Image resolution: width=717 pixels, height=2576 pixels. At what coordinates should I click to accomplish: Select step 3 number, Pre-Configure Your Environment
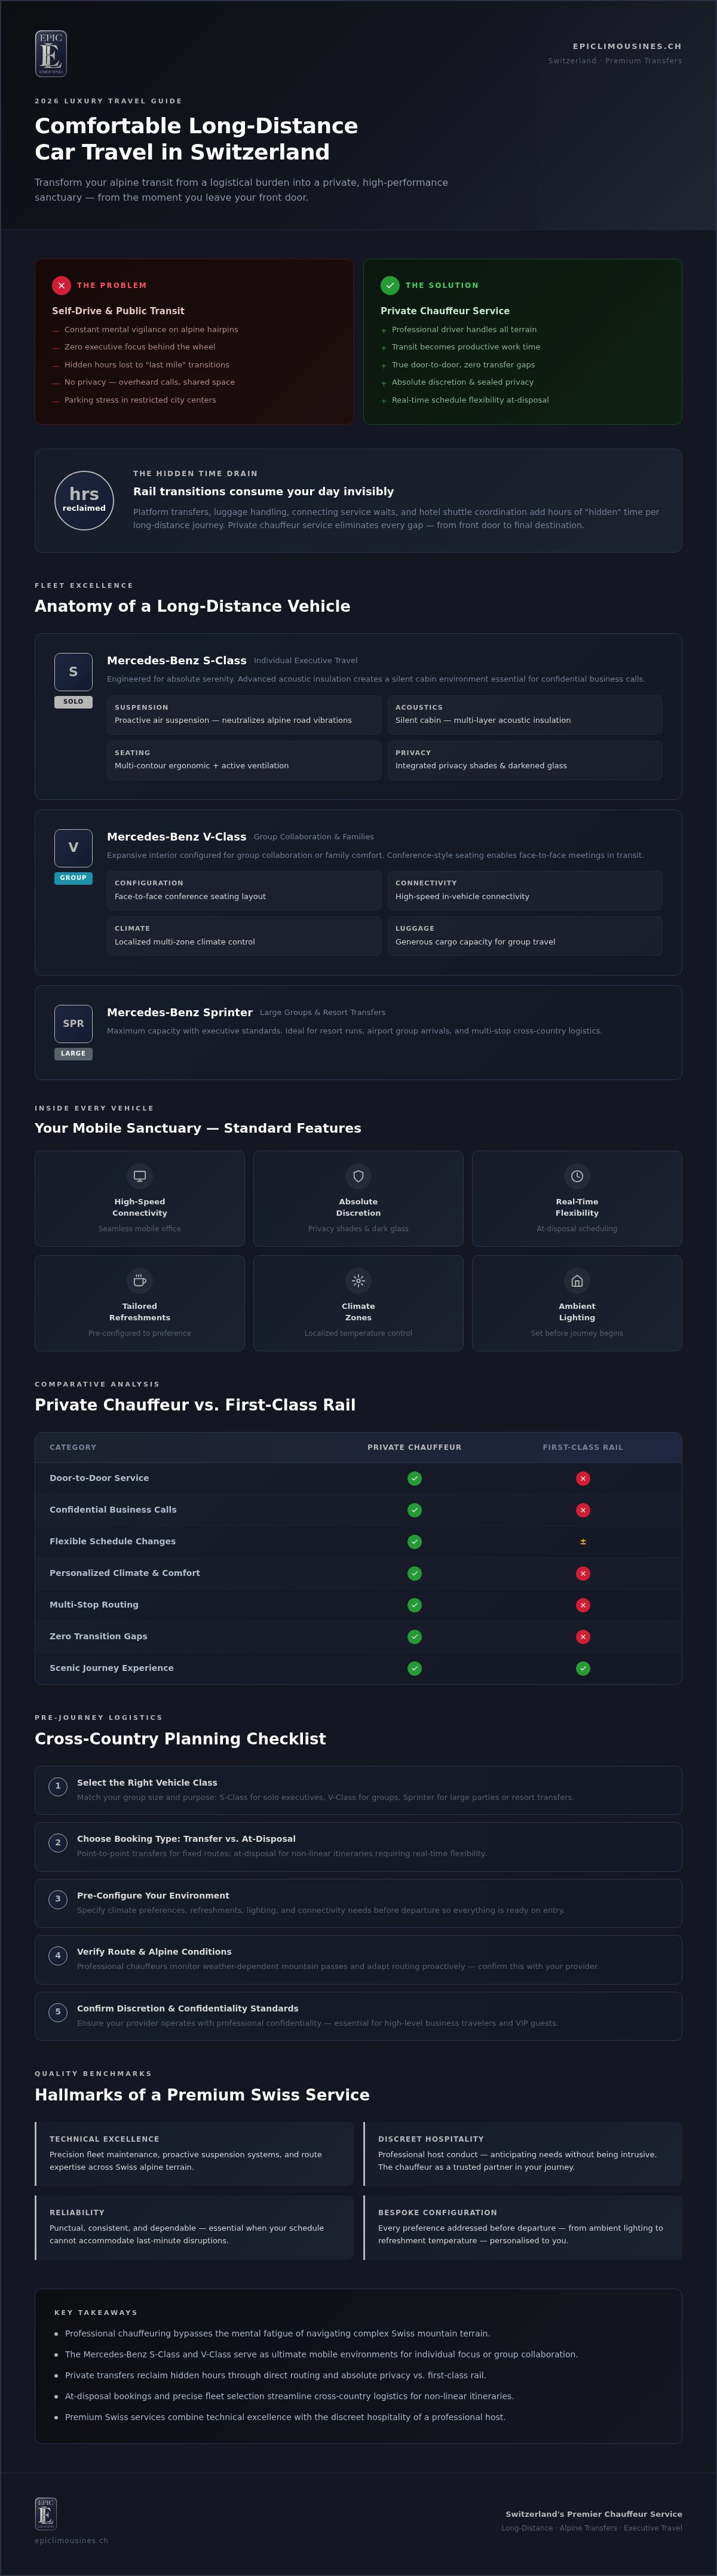point(58,1899)
